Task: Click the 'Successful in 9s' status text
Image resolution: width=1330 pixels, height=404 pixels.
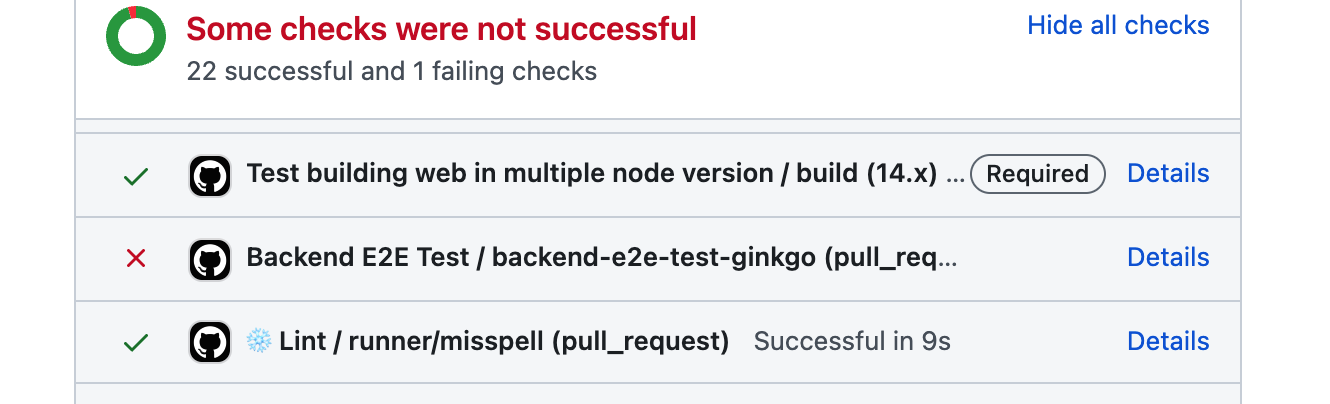Action: (x=852, y=342)
